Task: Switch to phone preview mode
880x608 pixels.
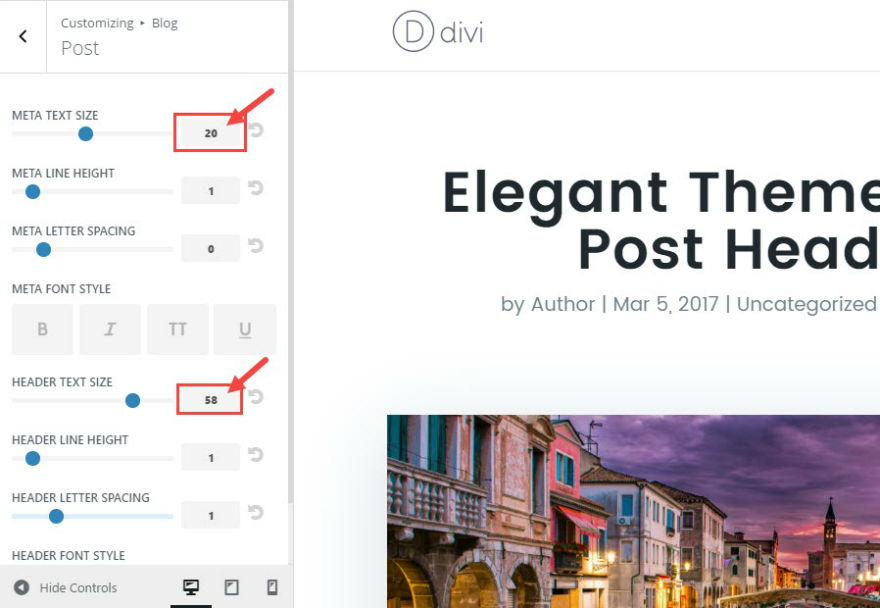Action: pyautogui.click(x=272, y=588)
